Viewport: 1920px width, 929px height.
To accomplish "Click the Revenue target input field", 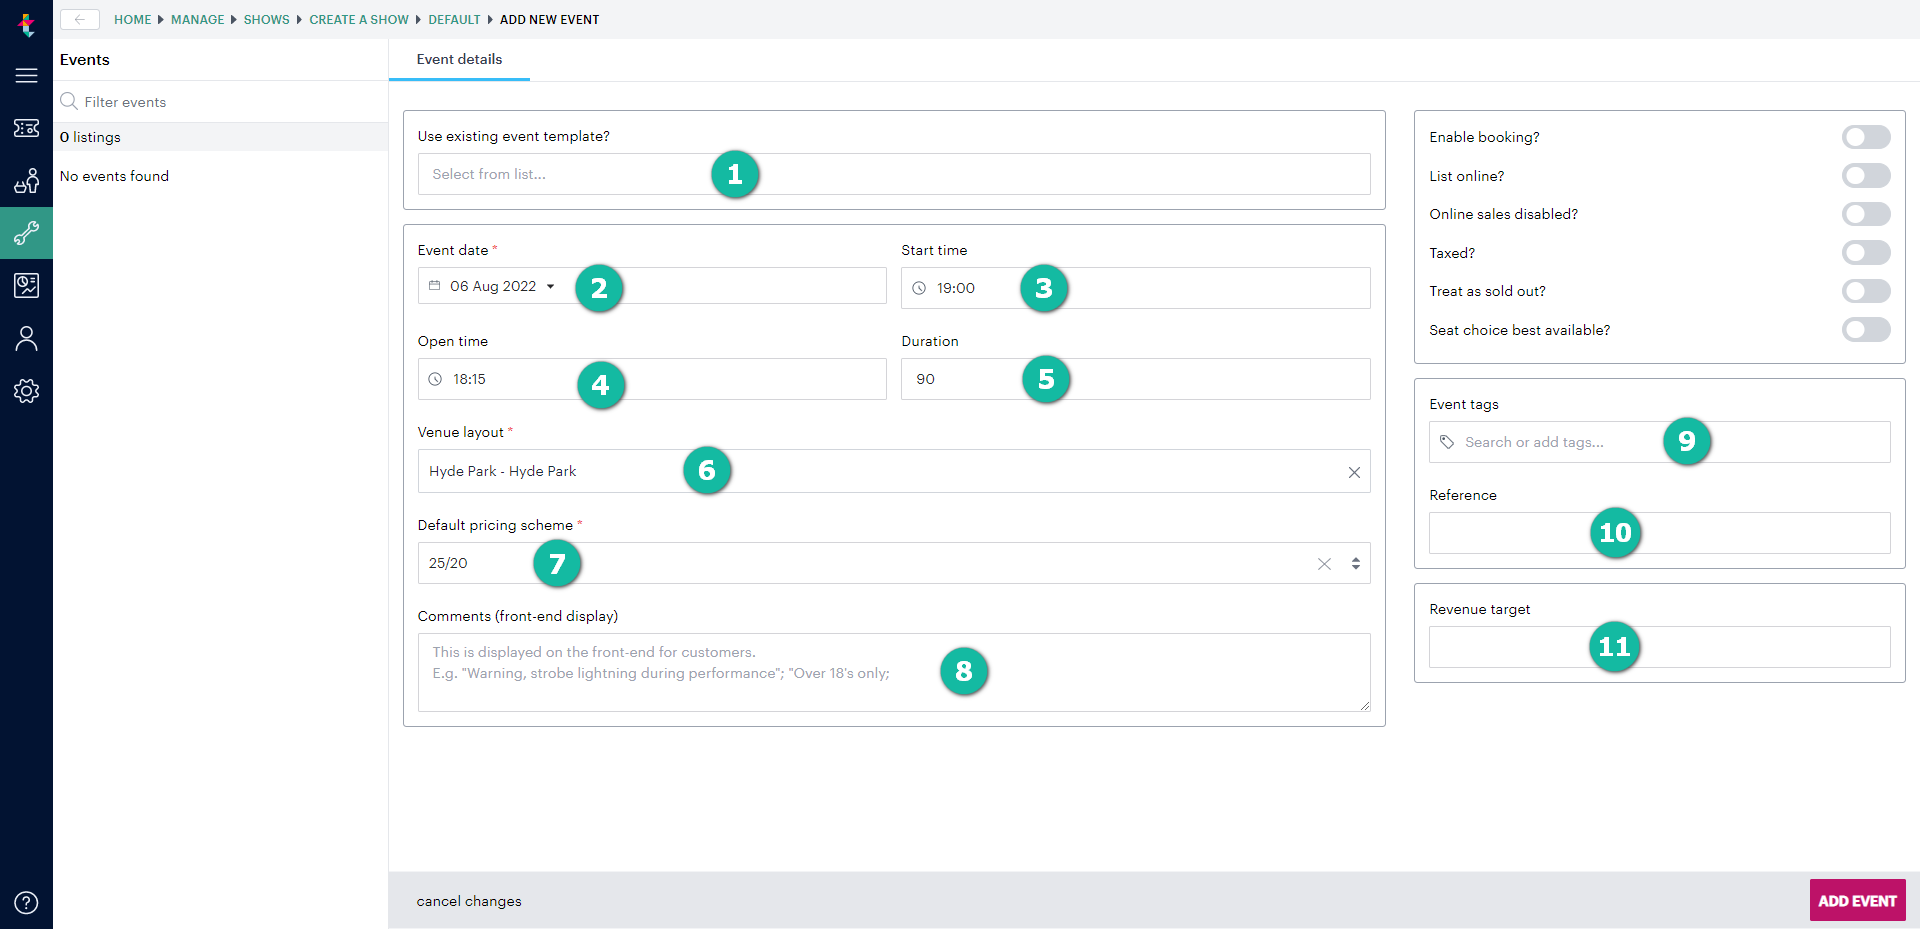I will click(x=1659, y=647).
